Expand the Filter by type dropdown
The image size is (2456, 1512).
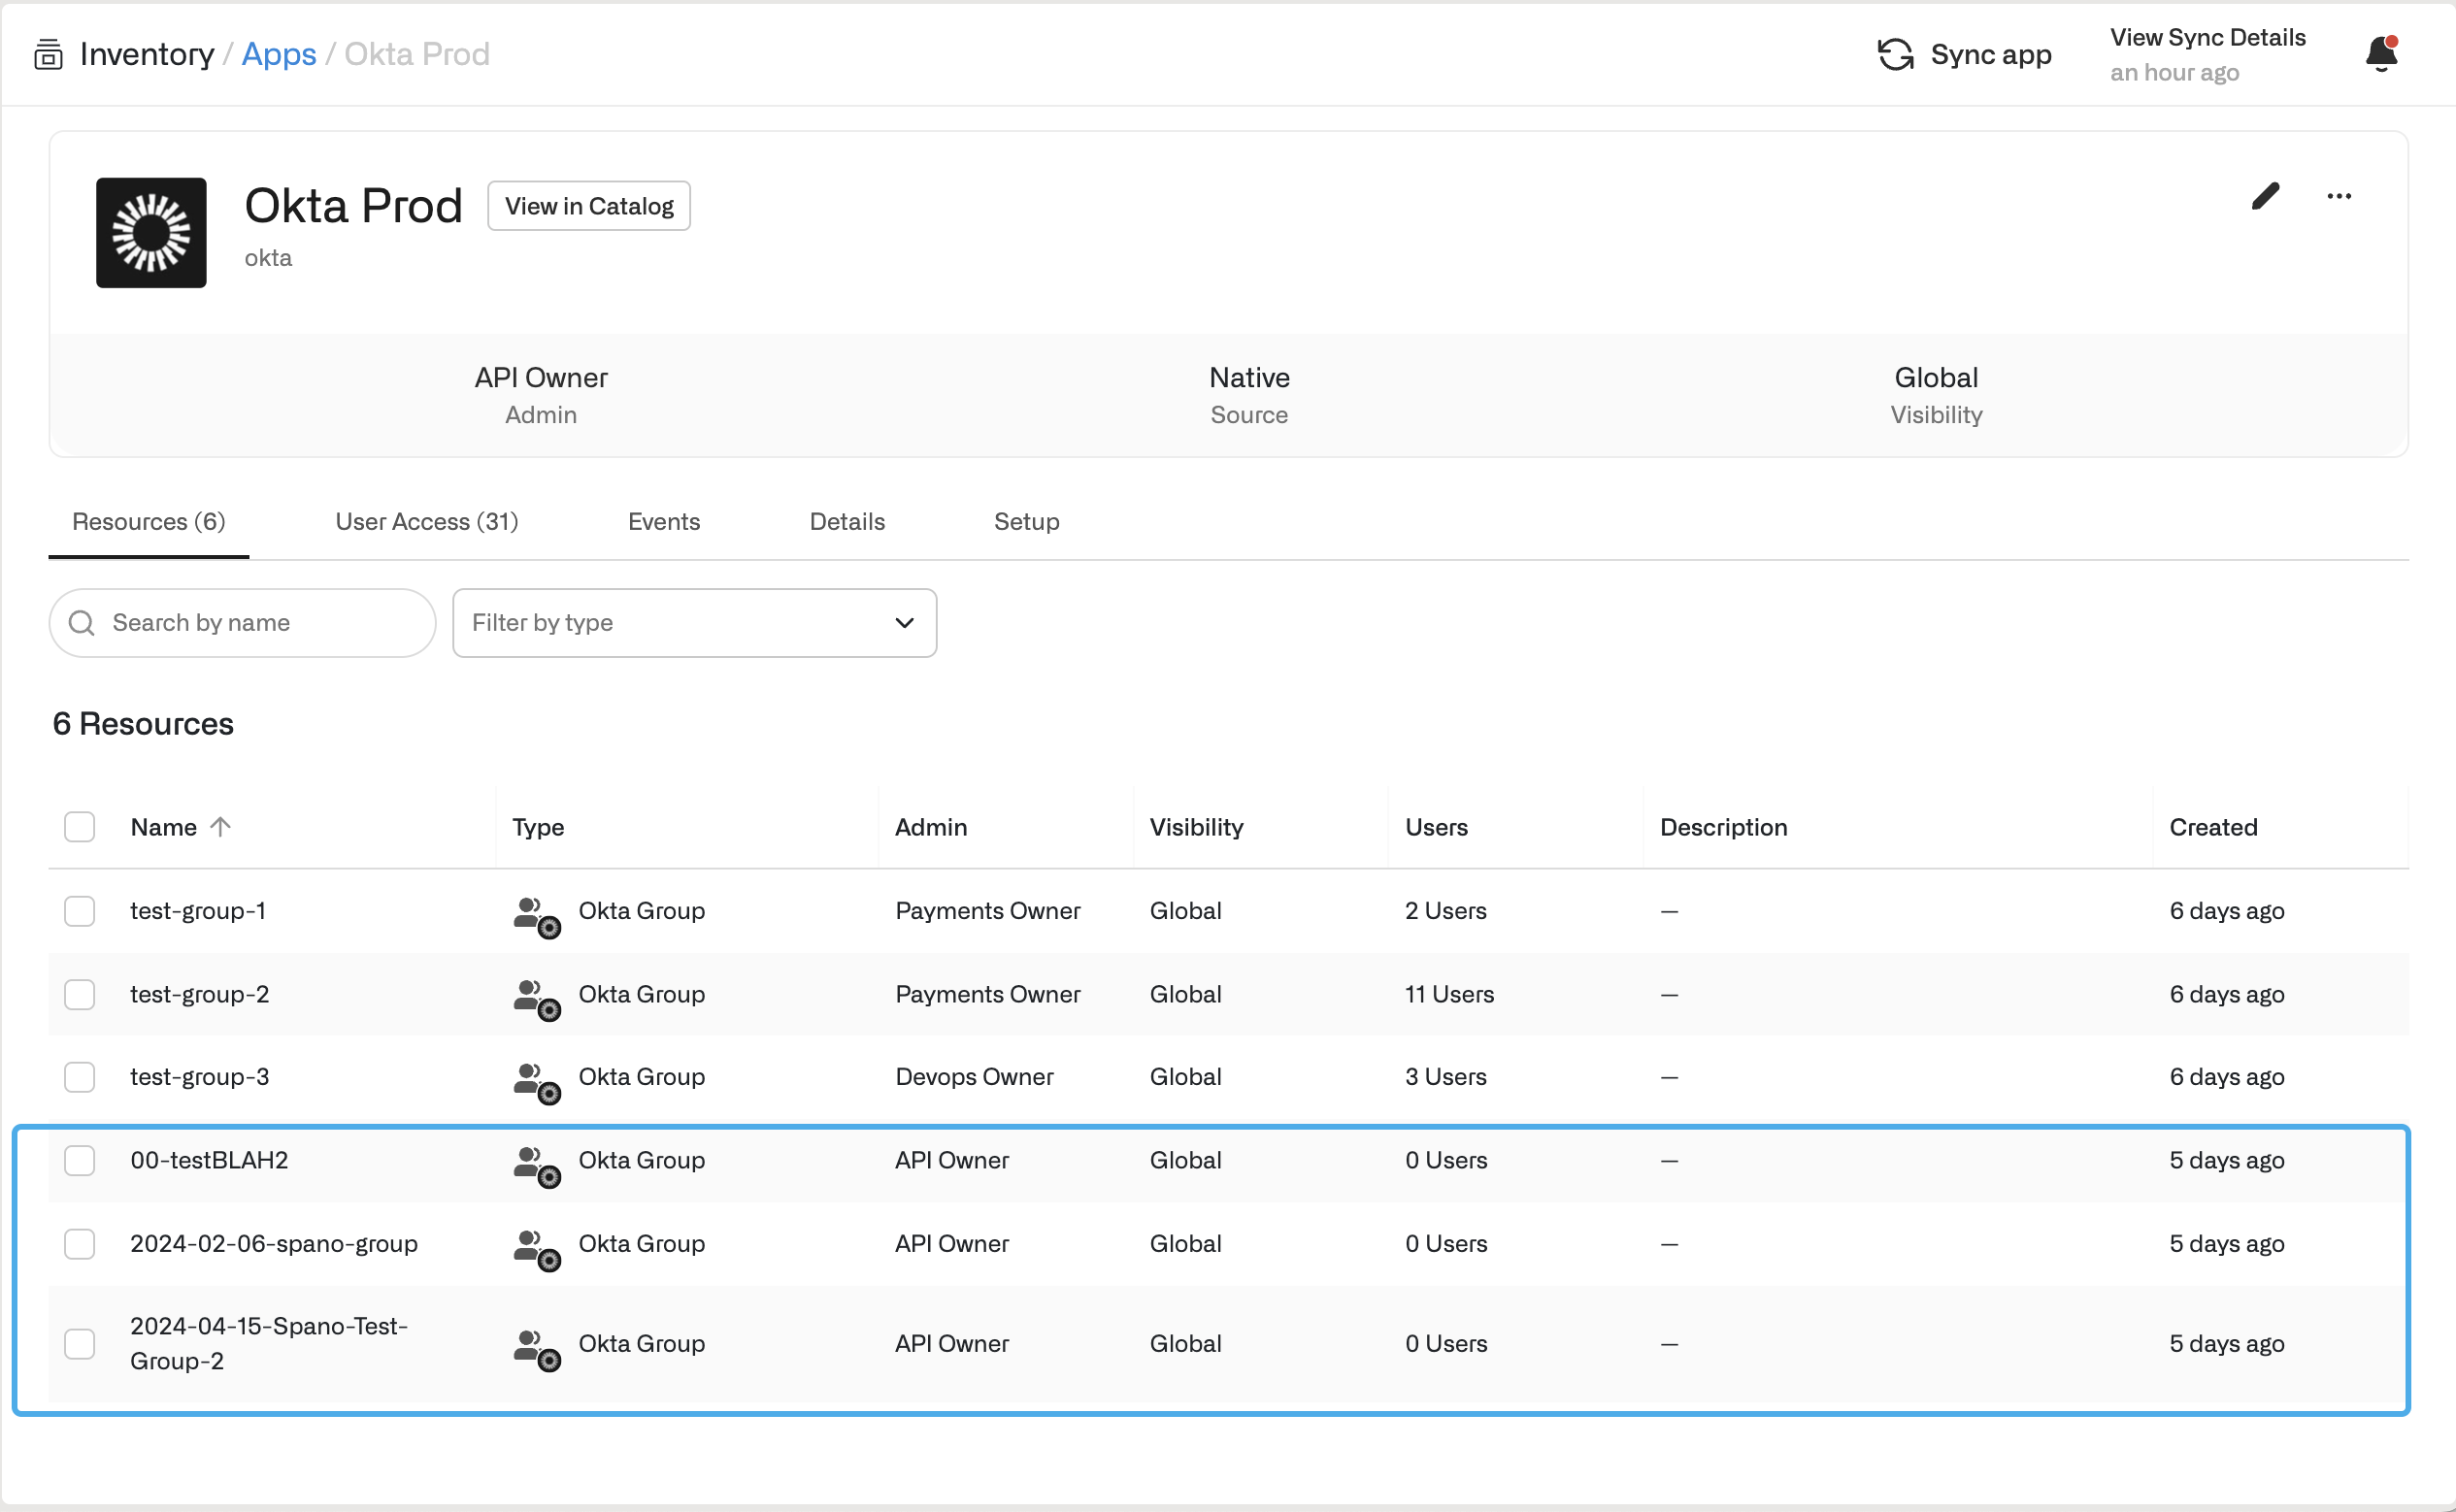pyautogui.click(x=694, y=623)
